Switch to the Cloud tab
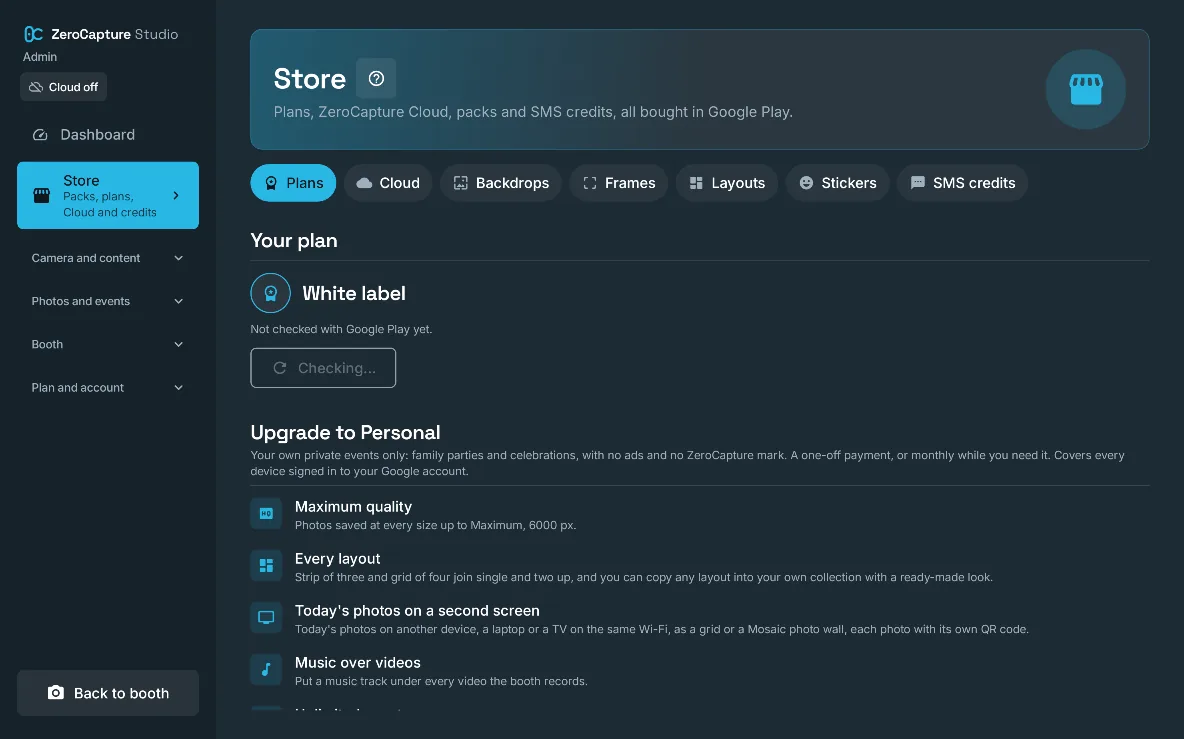The image size is (1184, 739). coord(388,183)
